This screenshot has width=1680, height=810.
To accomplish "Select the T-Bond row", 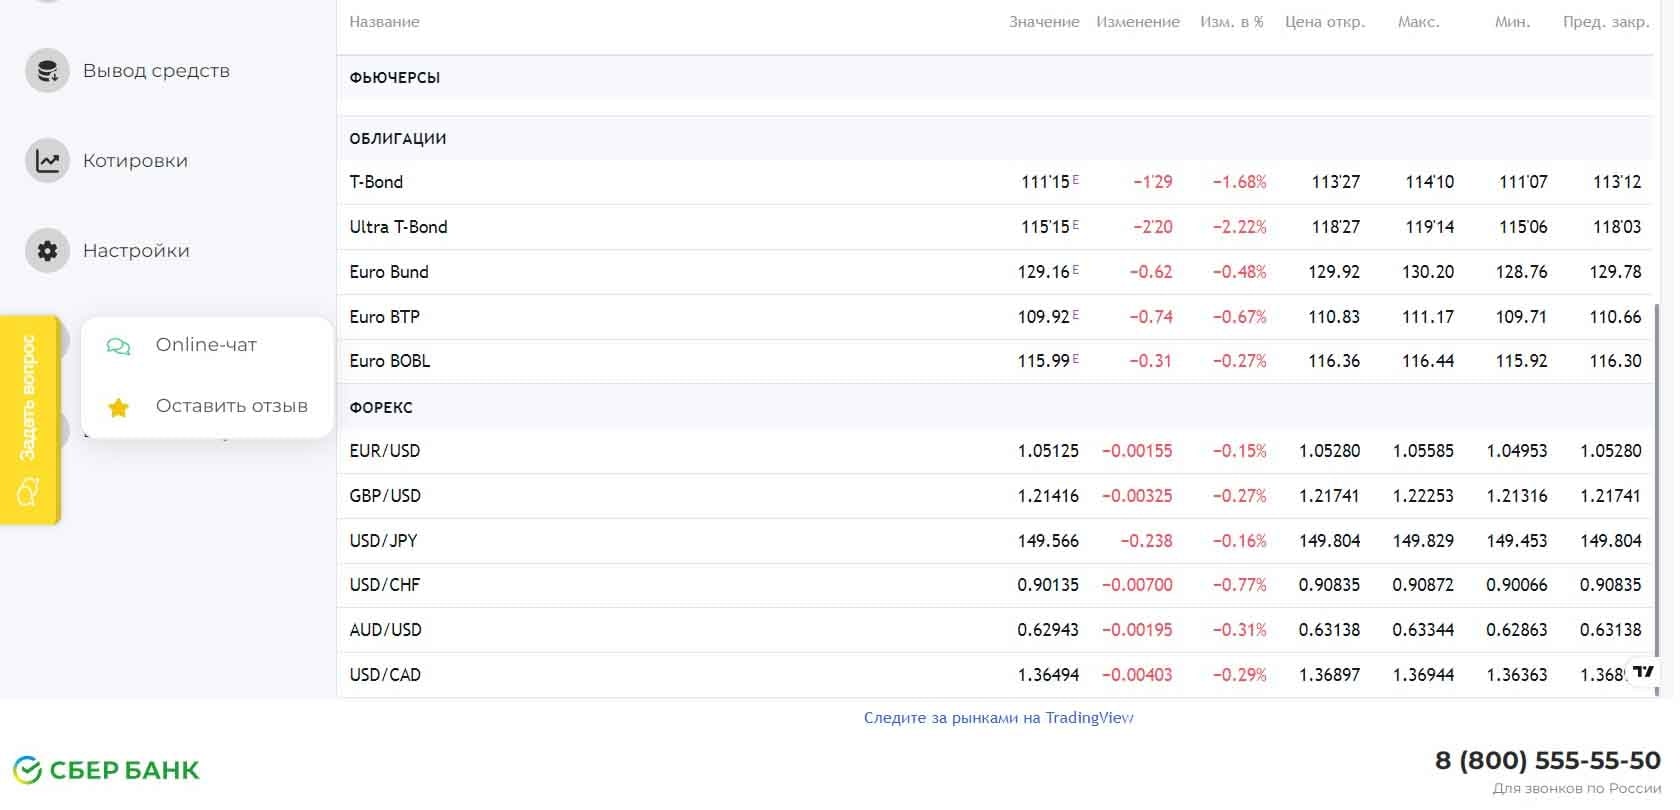I will point(994,182).
